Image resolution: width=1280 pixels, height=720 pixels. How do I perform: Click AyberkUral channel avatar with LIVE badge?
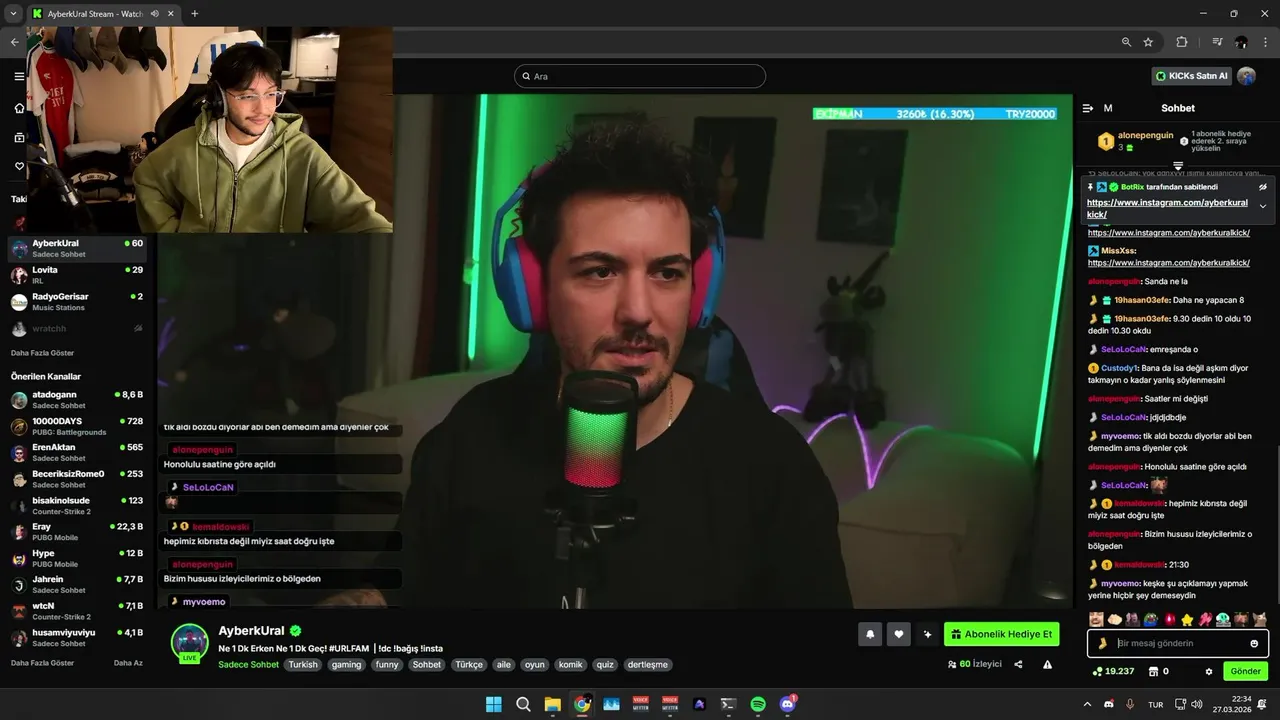[190, 643]
